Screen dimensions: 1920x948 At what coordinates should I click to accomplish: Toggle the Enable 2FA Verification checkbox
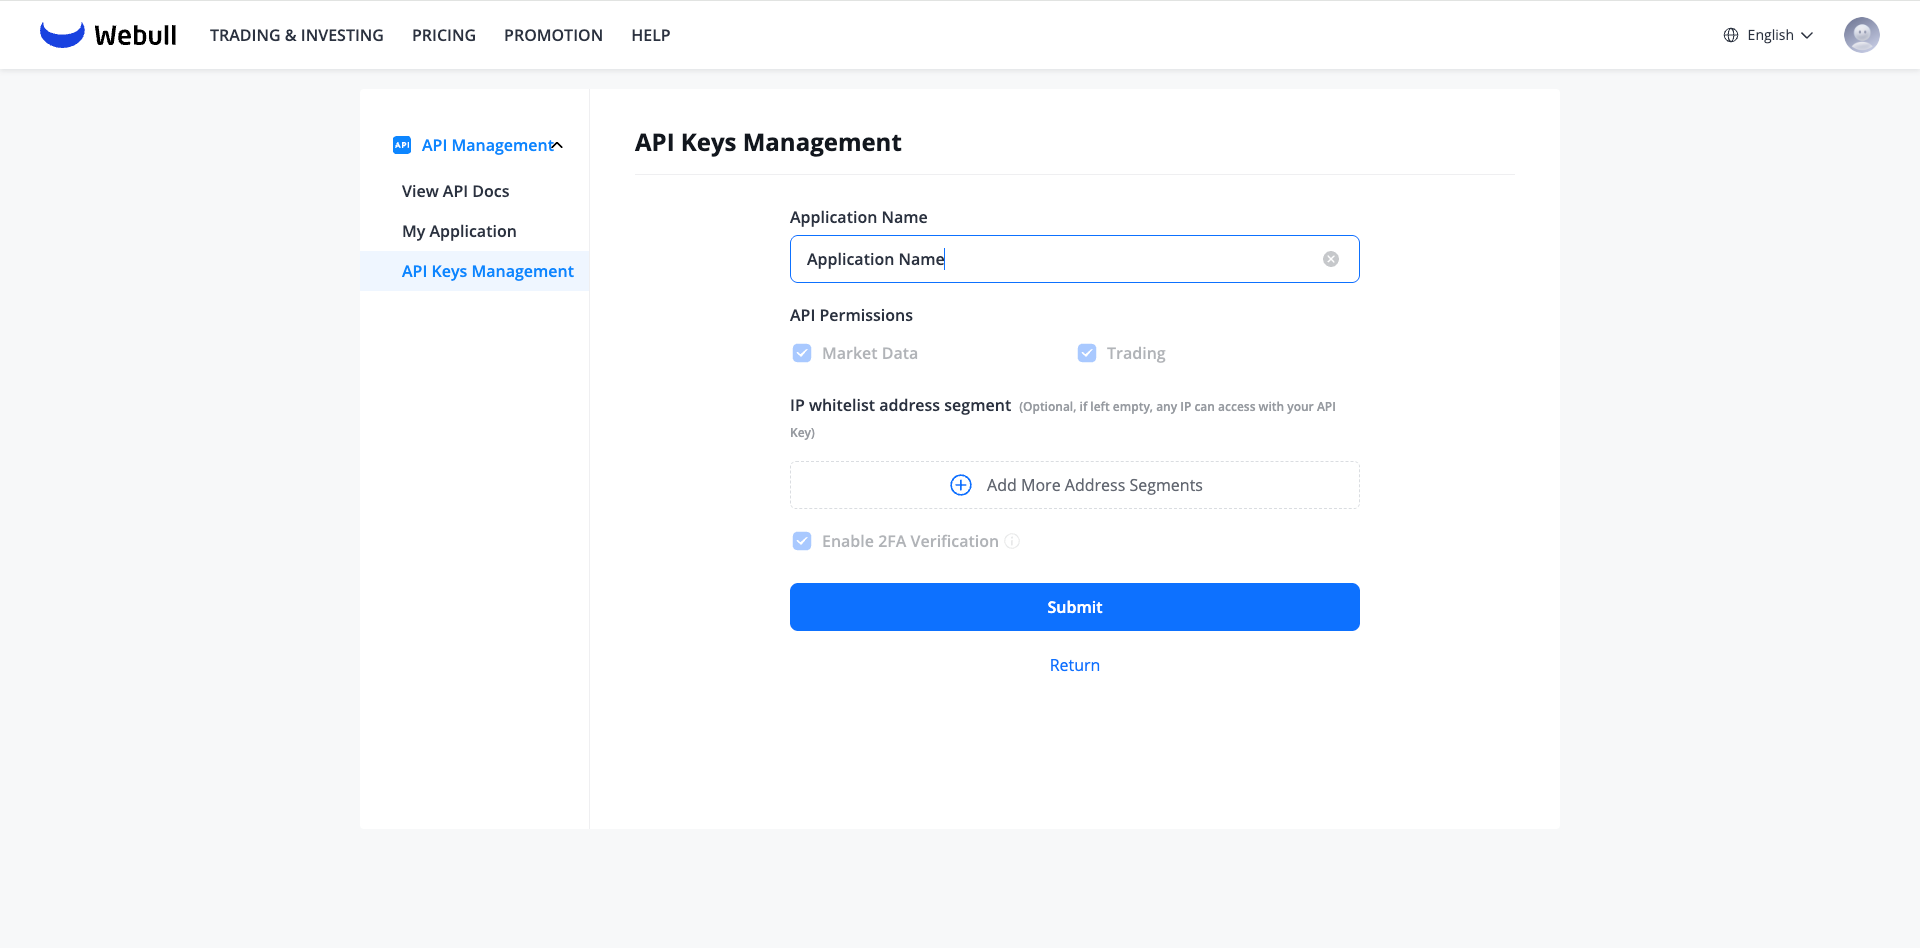(802, 541)
